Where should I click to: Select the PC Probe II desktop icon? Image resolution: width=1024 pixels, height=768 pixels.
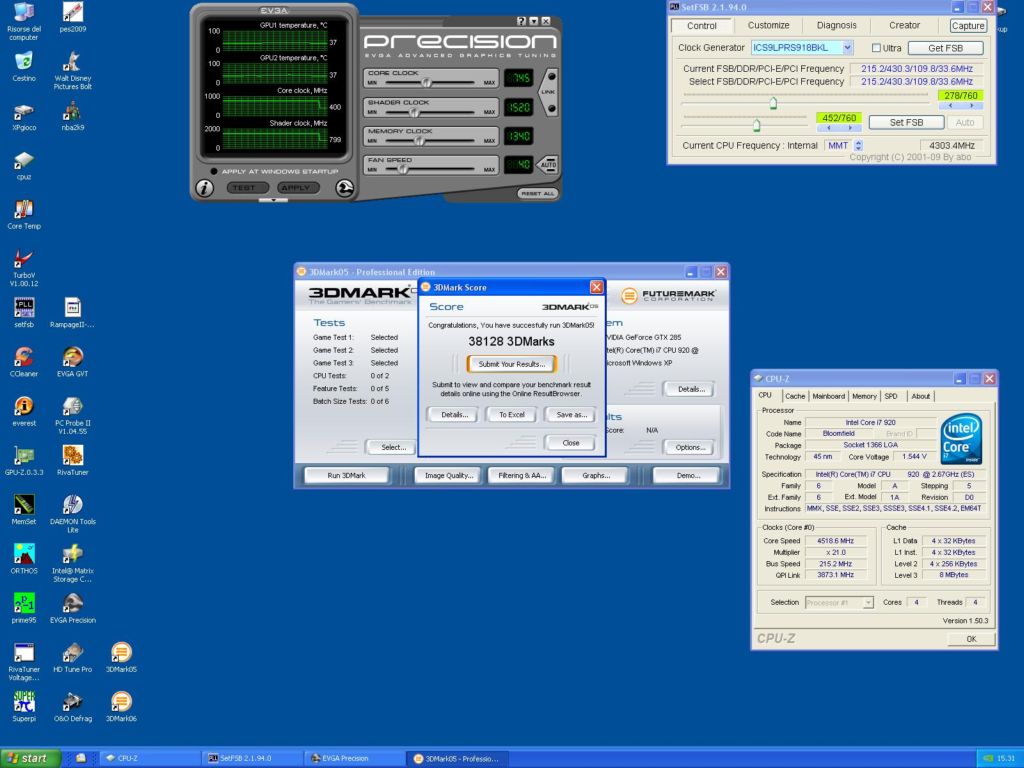[72, 415]
